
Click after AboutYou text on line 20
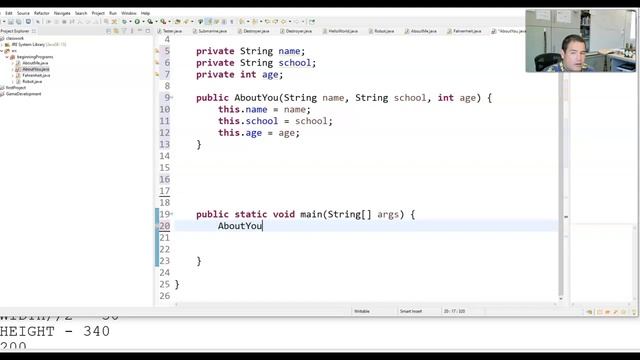click(x=262, y=226)
